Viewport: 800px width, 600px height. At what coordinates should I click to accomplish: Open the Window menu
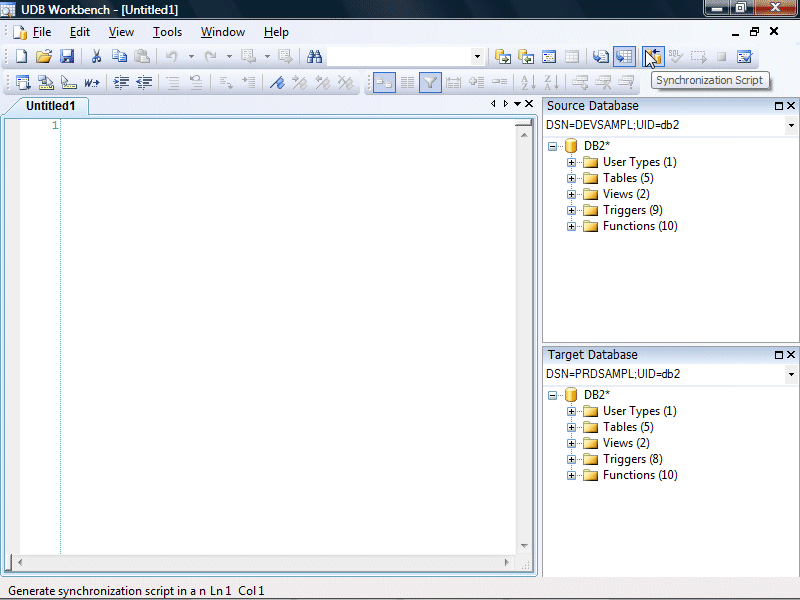click(222, 32)
